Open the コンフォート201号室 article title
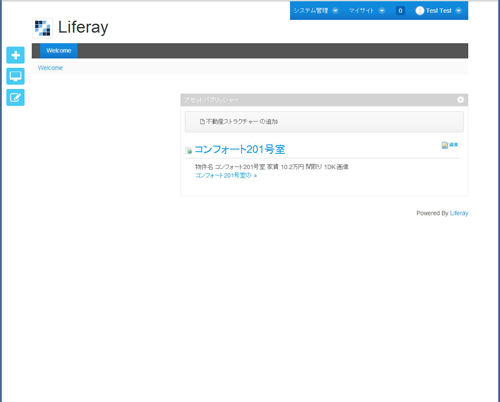The height and width of the screenshot is (402, 500). coord(240,149)
